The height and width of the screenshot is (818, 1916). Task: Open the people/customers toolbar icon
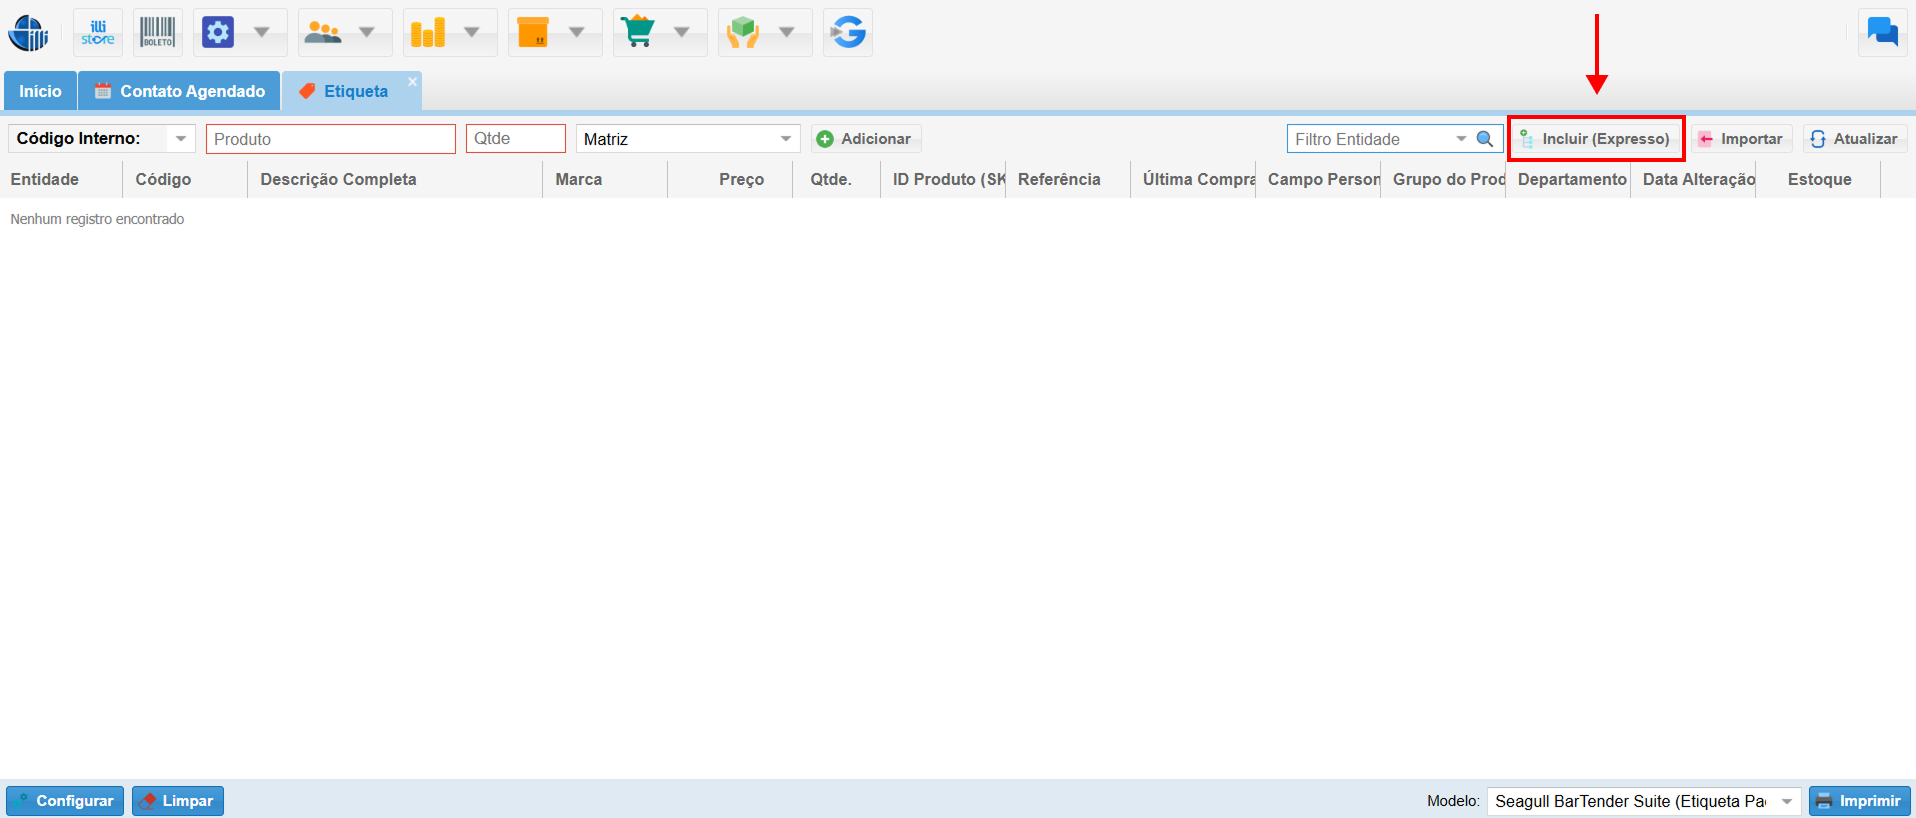pyautogui.click(x=323, y=33)
